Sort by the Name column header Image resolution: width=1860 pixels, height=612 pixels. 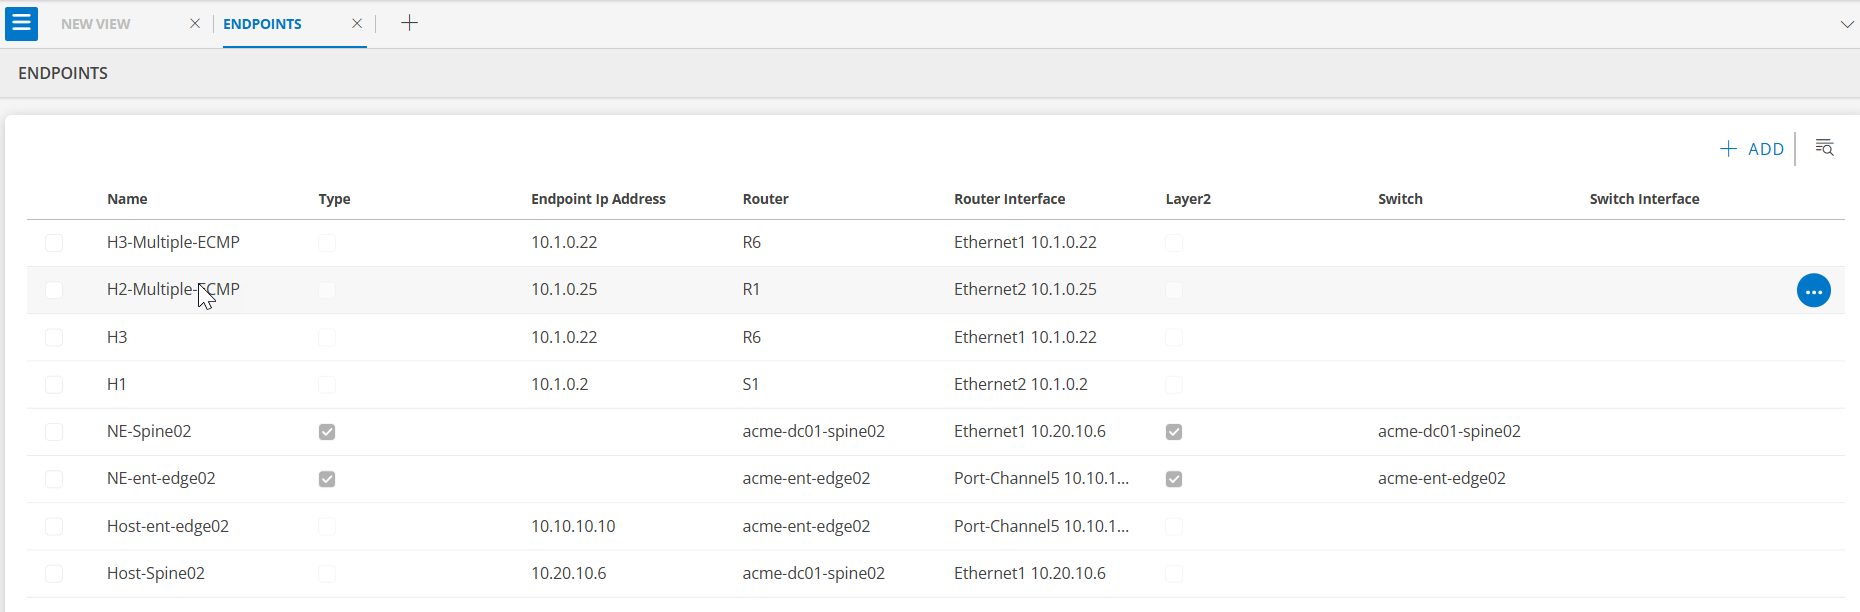click(x=127, y=199)
